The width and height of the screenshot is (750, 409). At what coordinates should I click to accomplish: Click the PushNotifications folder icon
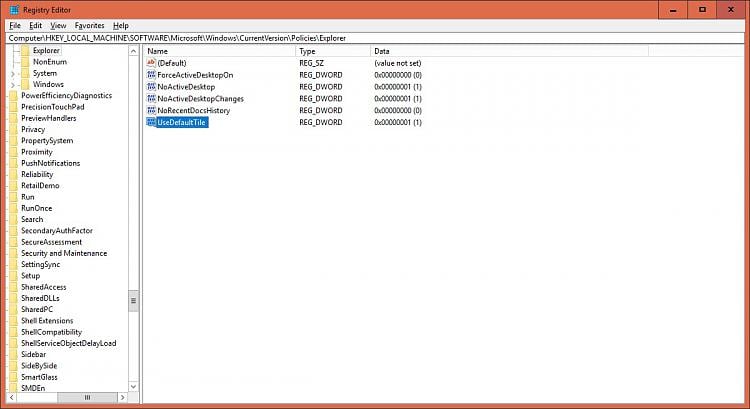coord(13,163)
